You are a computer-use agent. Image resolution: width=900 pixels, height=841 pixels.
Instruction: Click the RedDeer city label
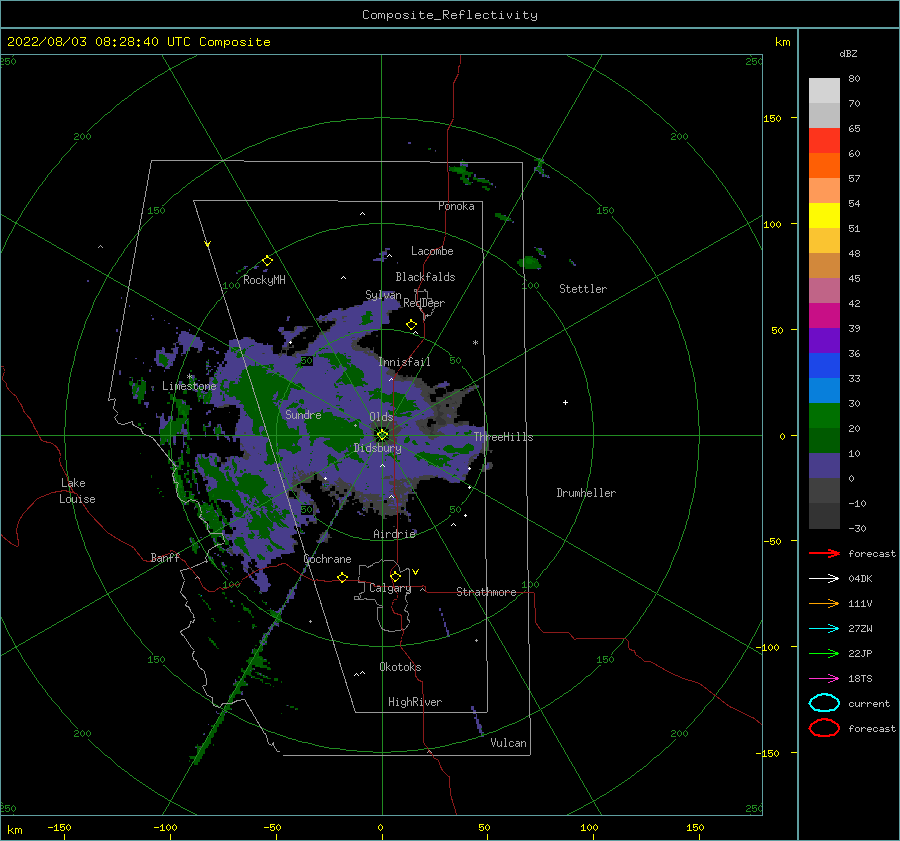pyautogui.click(x=424, y=303)
